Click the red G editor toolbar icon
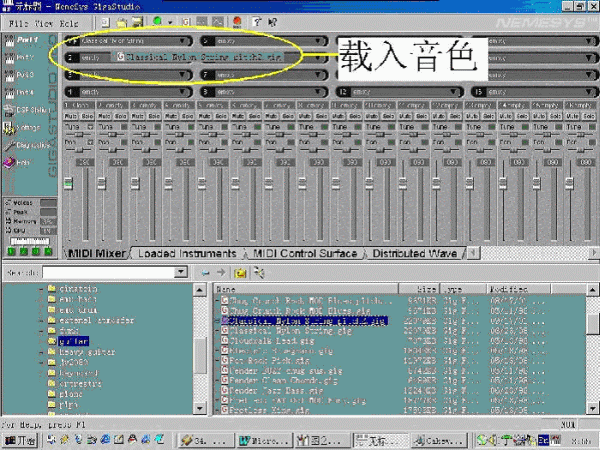Screen dimensions: 600x450 click(186, 23)
